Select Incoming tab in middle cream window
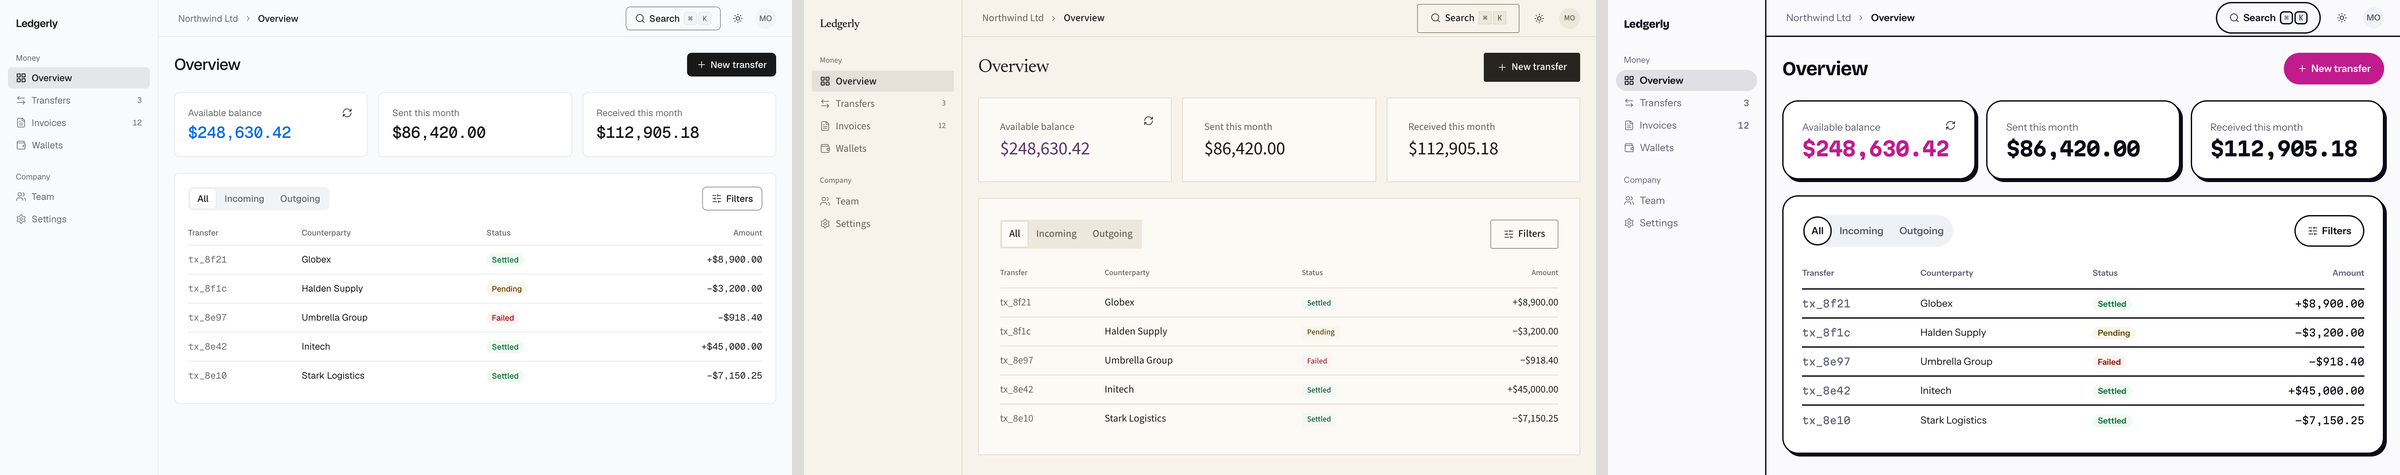The image size is (2400, 475). click(1056, 234)
